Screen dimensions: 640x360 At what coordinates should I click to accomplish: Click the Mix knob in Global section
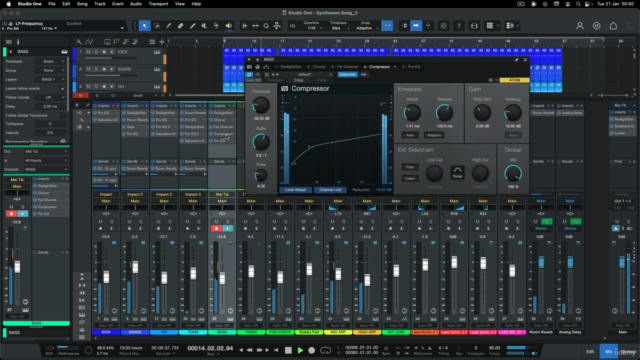click(513, 173)
